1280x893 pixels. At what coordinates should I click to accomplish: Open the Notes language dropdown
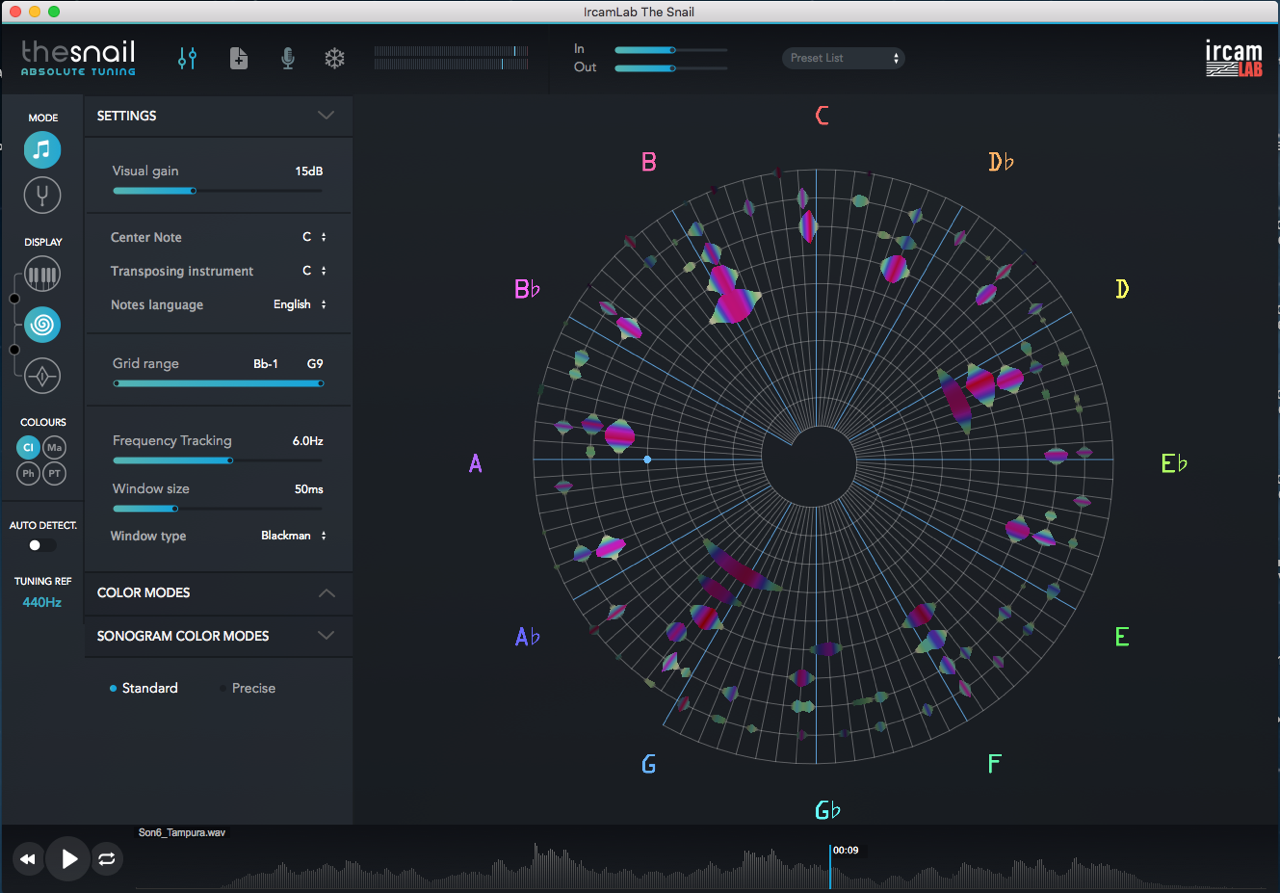pyautogui.click(x=300, y=304)
